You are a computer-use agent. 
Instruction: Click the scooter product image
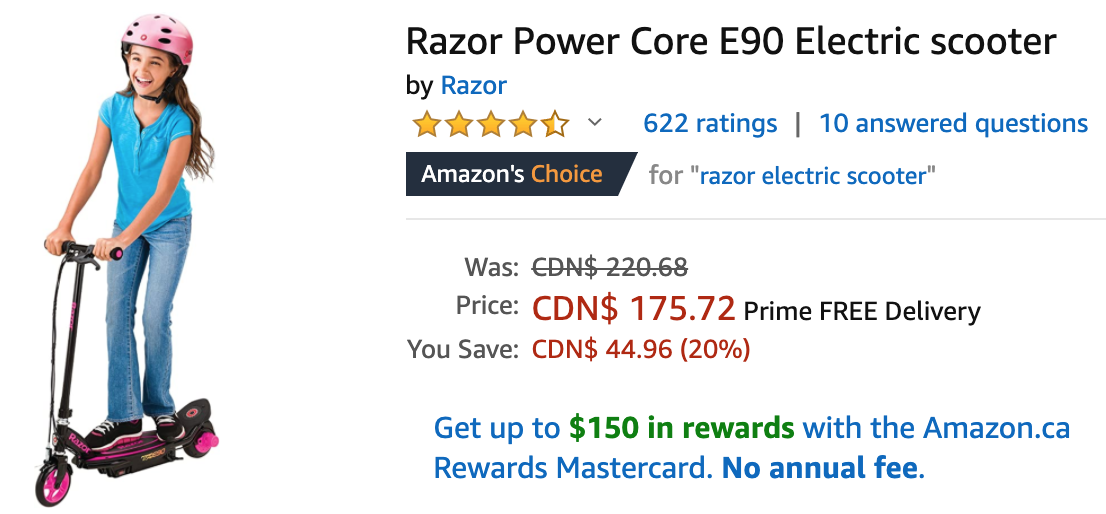tap(130, 260)
